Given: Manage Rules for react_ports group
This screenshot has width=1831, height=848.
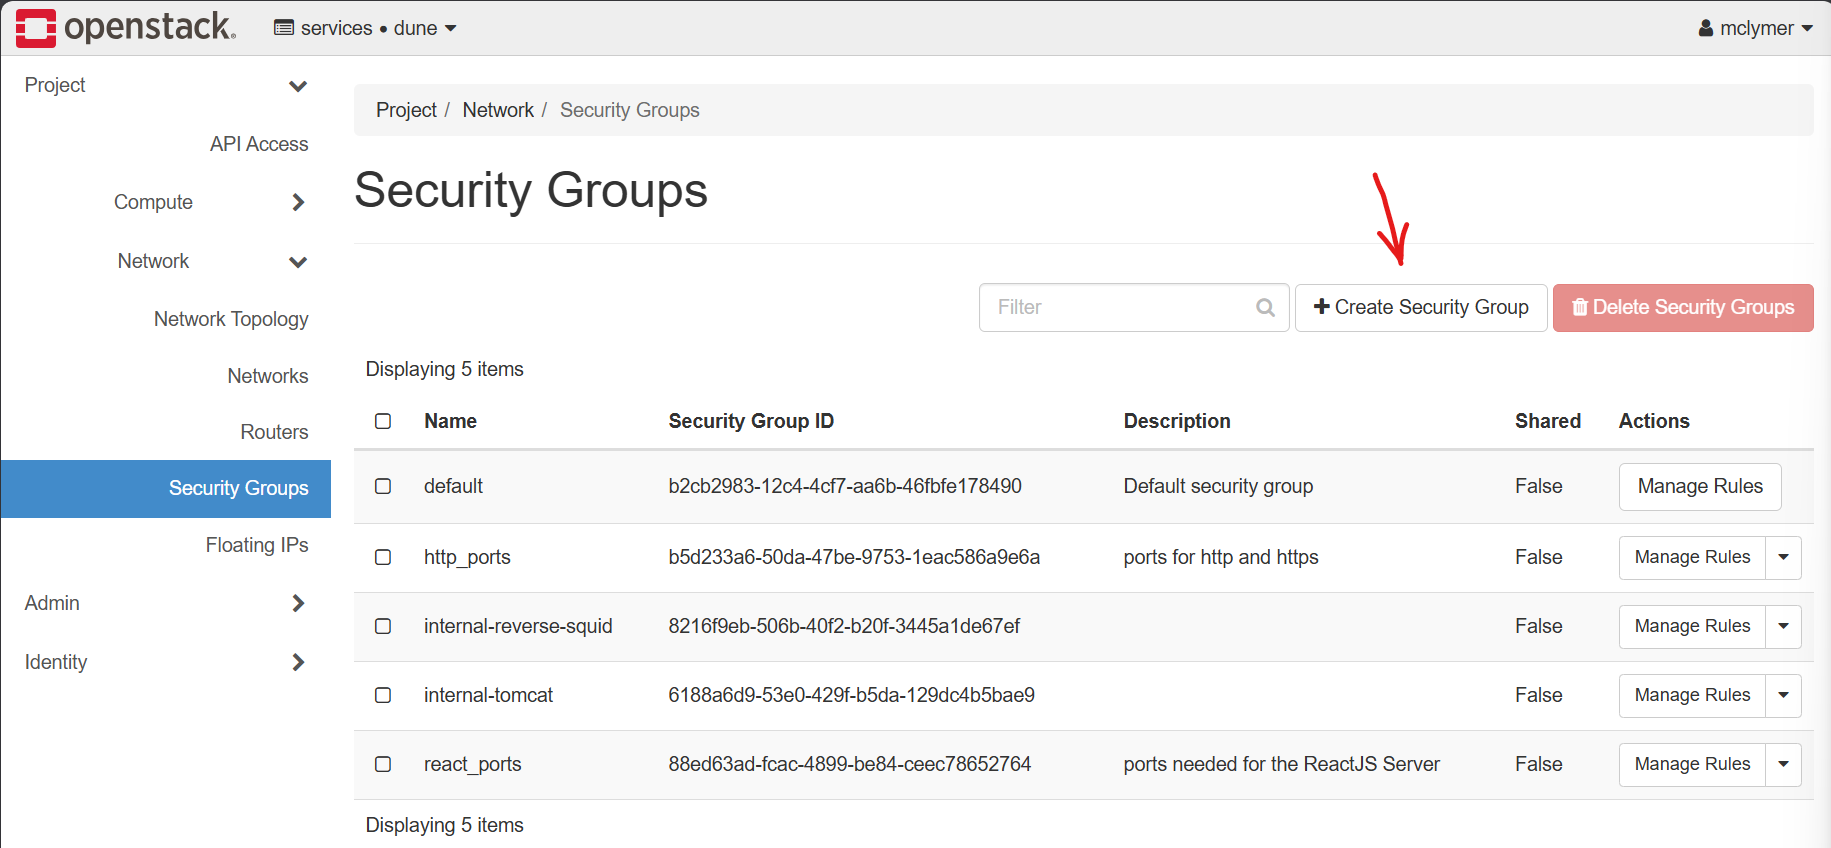Looking at the screenshot, I should tap(1692, 764).
